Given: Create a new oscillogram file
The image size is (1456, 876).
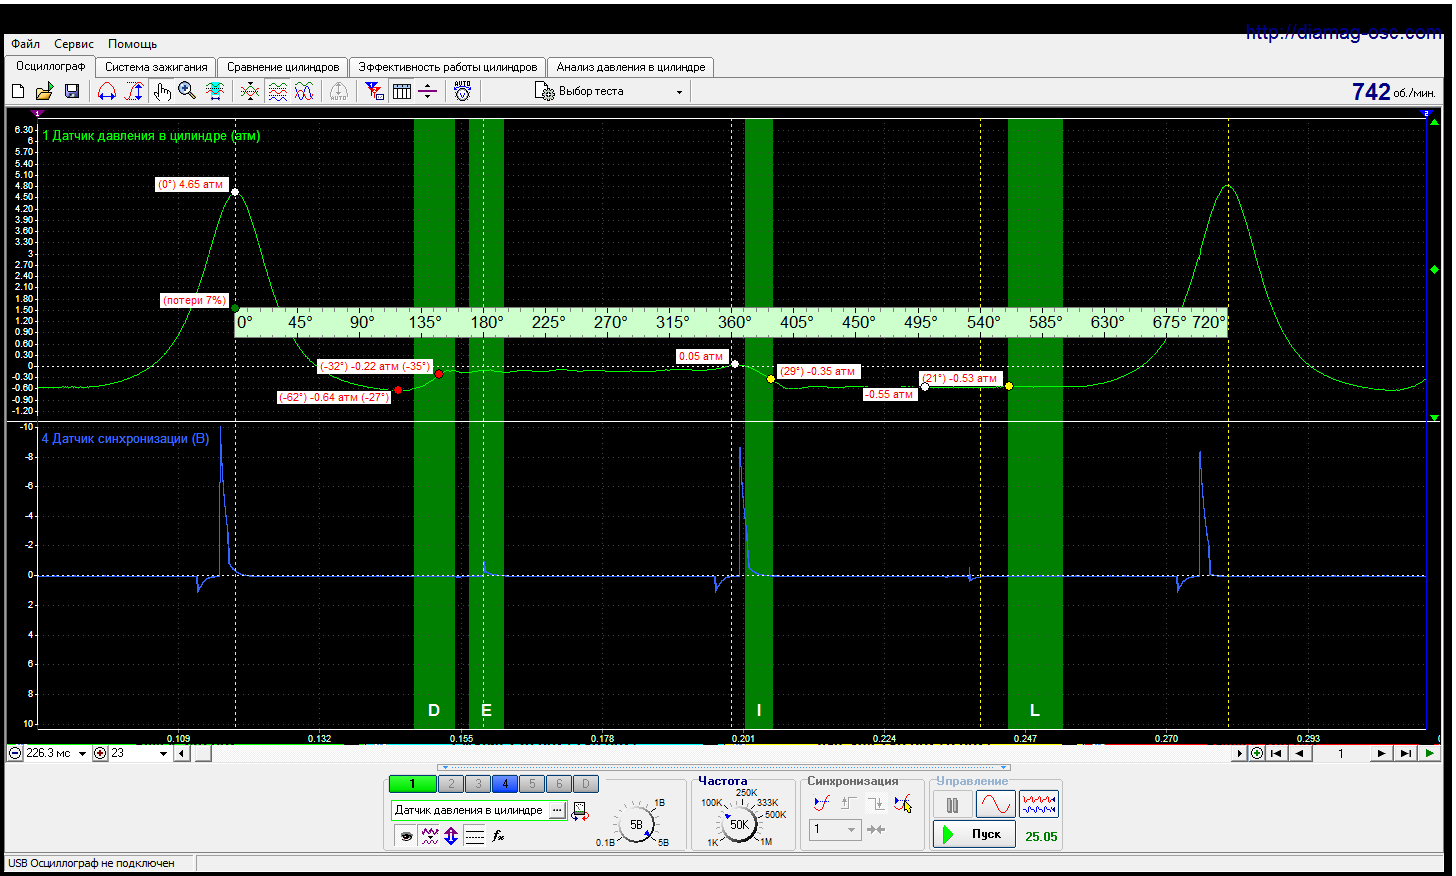Looking at the screenshot, I should [18, 91].
